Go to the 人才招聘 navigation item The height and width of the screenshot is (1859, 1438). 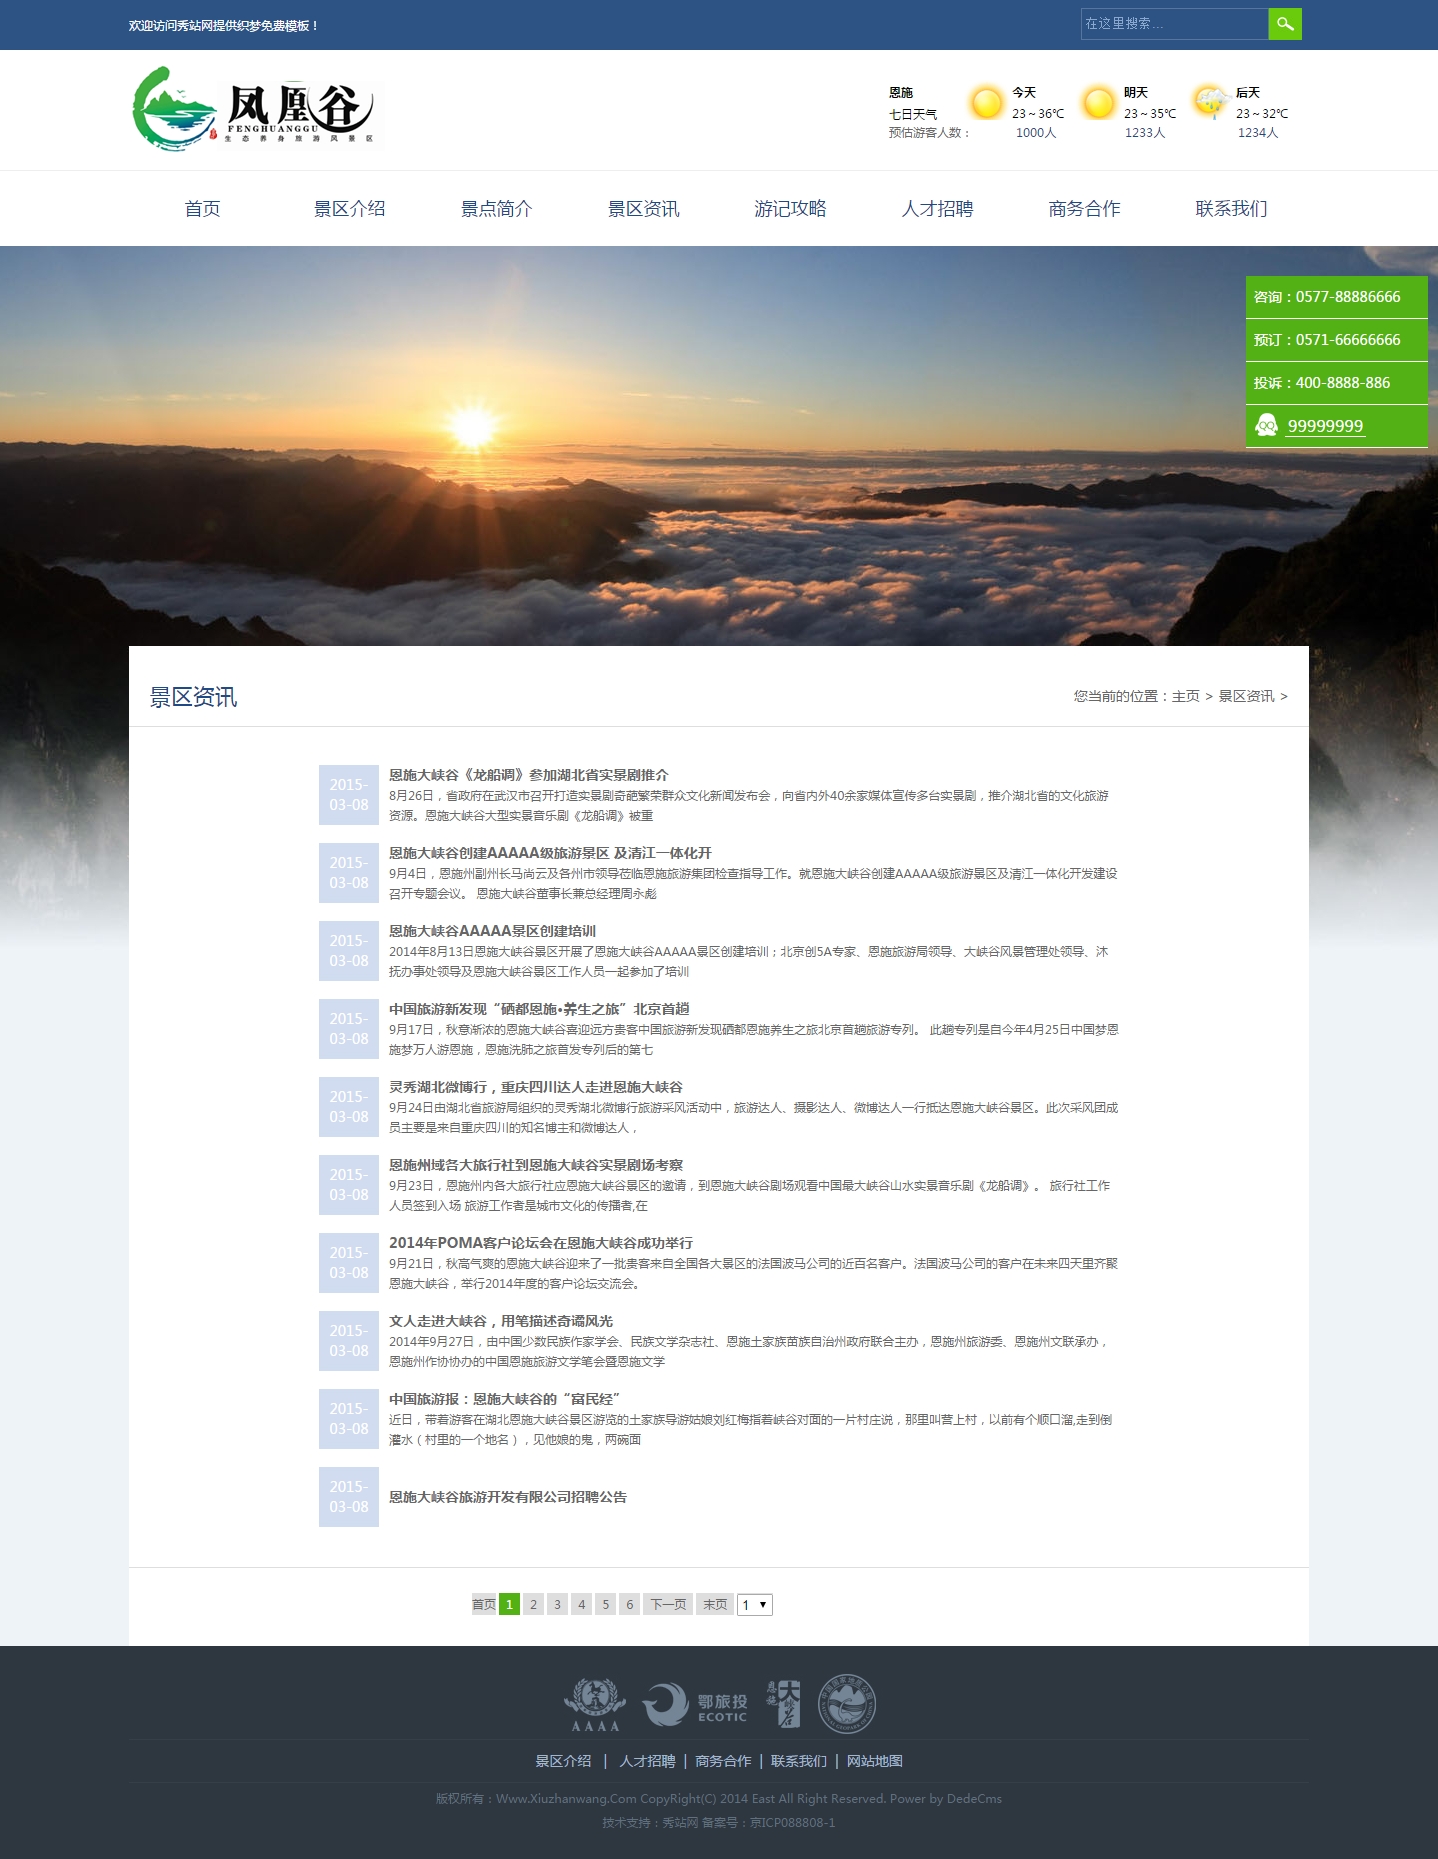coord(937,209)
